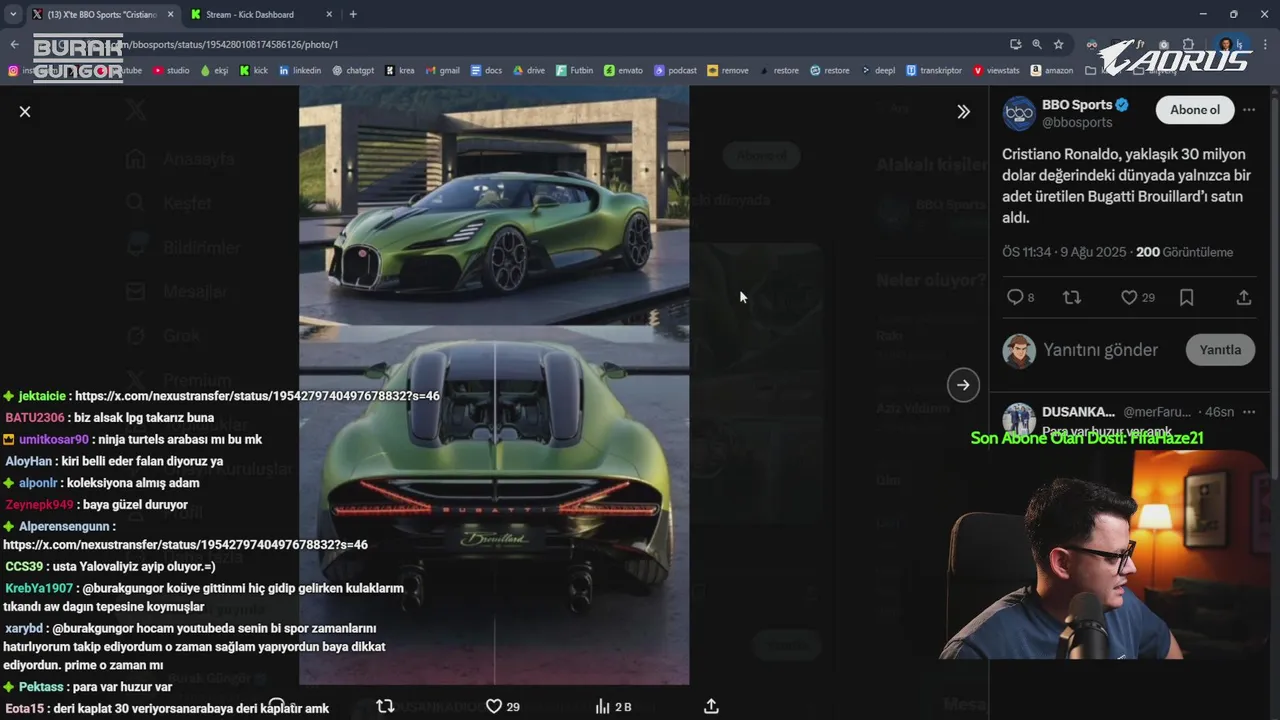Open the krea bookmark
The height and width of the screenshot is (720, 1280).
(x=400, y=70)
